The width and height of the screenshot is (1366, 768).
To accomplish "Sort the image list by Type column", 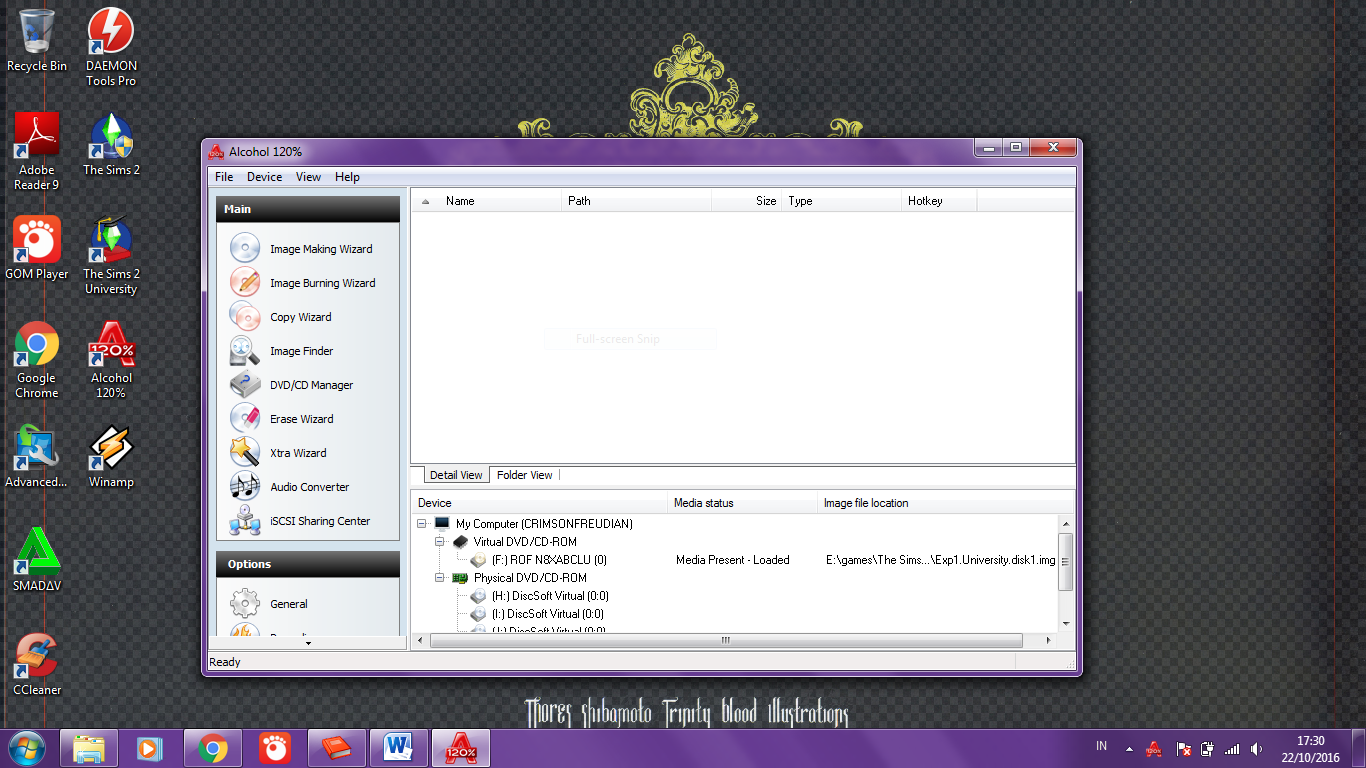I will pyautogui.click(x=842, y=201).
